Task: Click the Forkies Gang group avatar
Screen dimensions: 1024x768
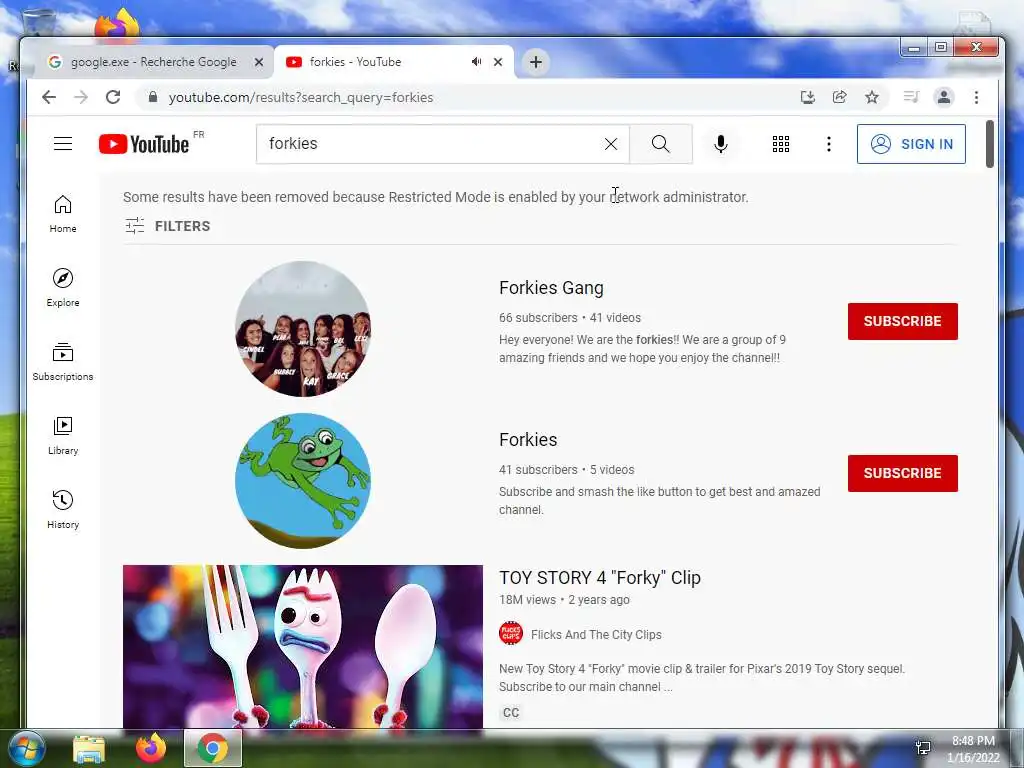Action: tap(303, 328)
